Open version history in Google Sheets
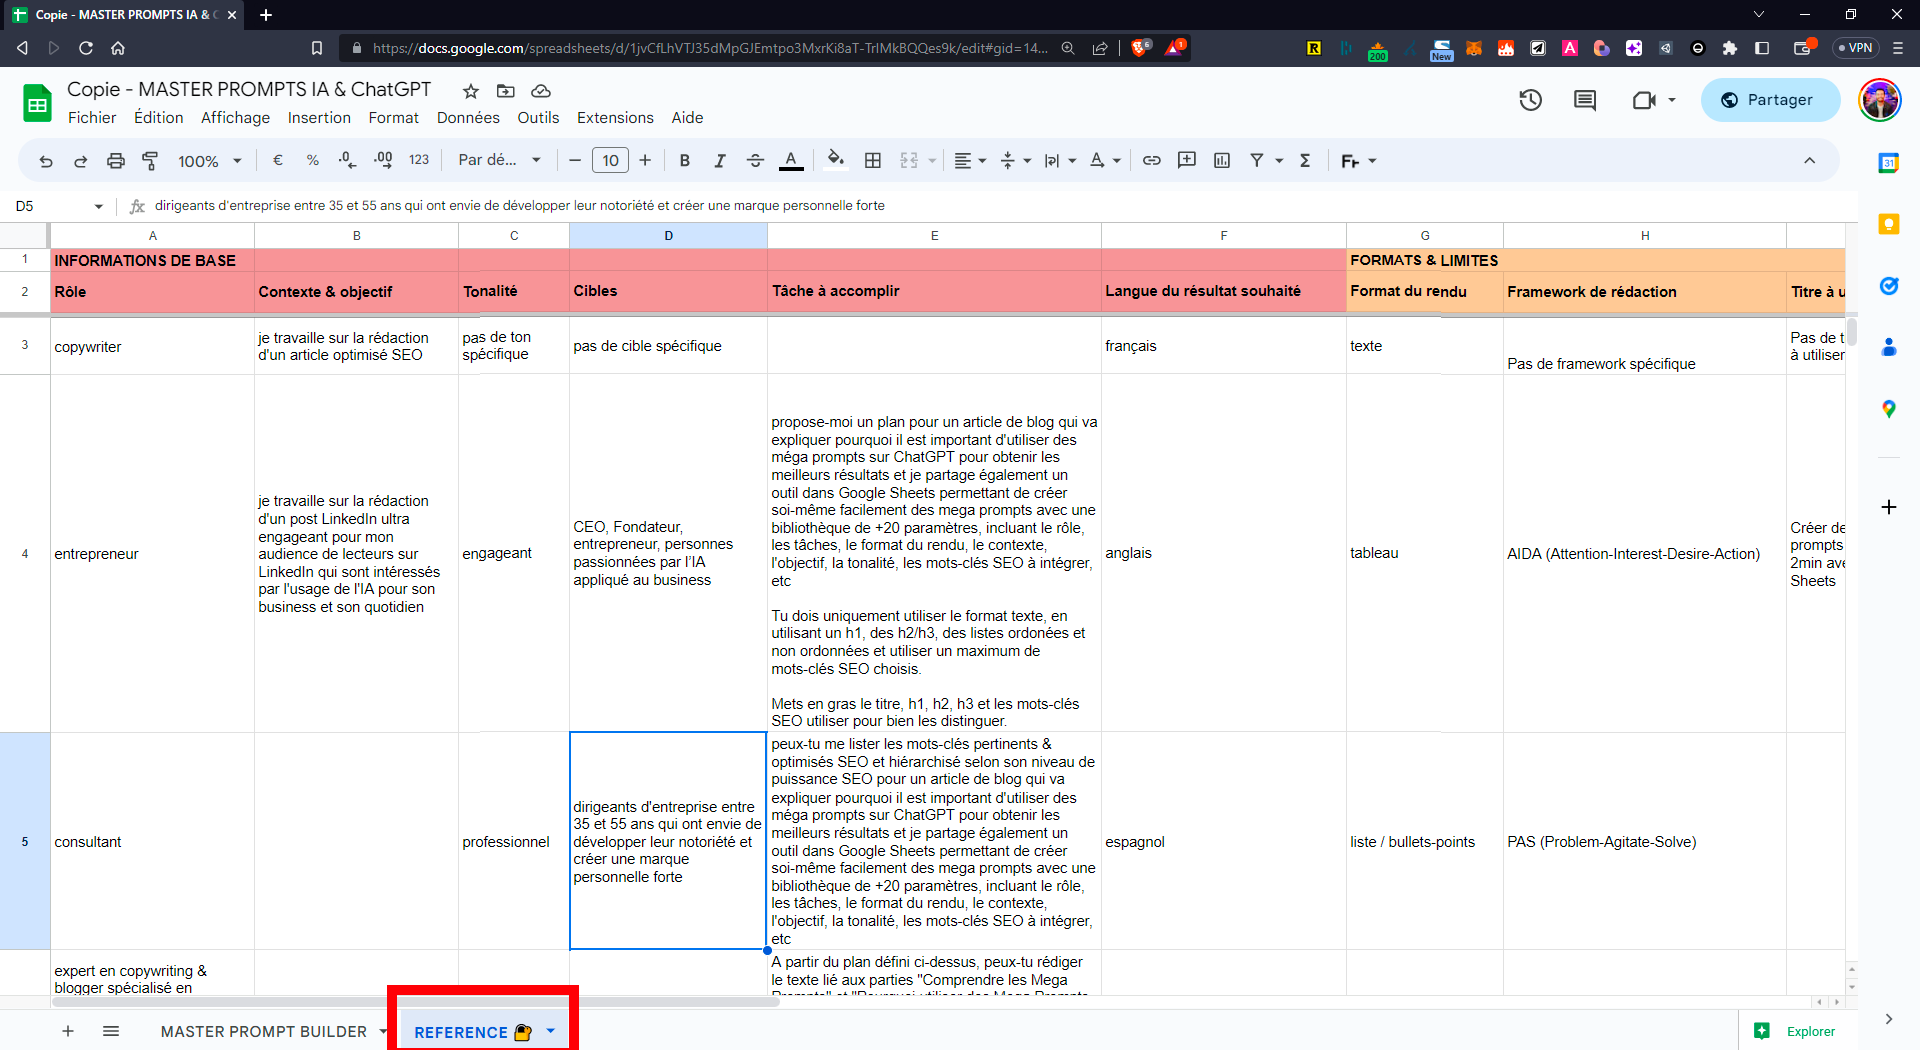 (x=1530, y=100)
